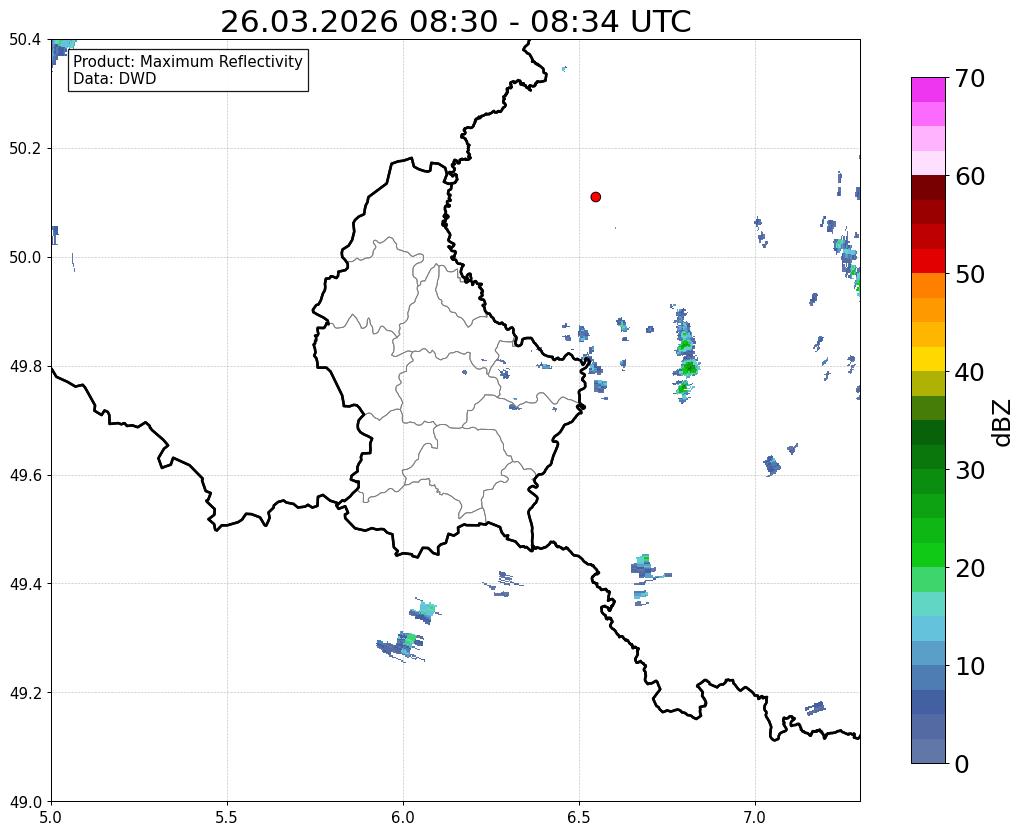
Task: Select the 'Data: DWD' label
Action: pos(115,79)
